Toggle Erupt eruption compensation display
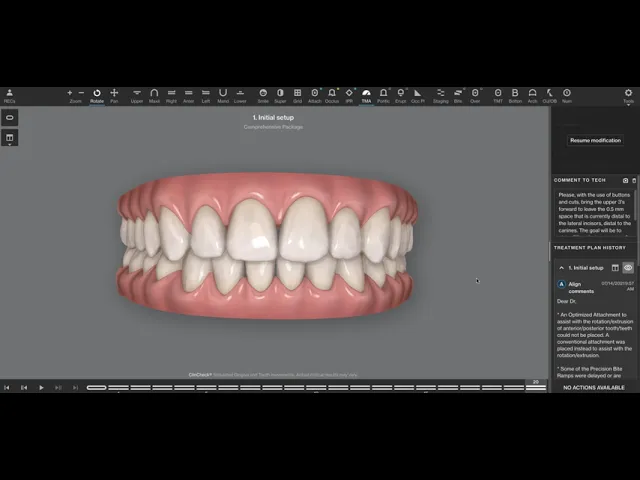This screenshot has width=640, height=480. coord(401,96)
